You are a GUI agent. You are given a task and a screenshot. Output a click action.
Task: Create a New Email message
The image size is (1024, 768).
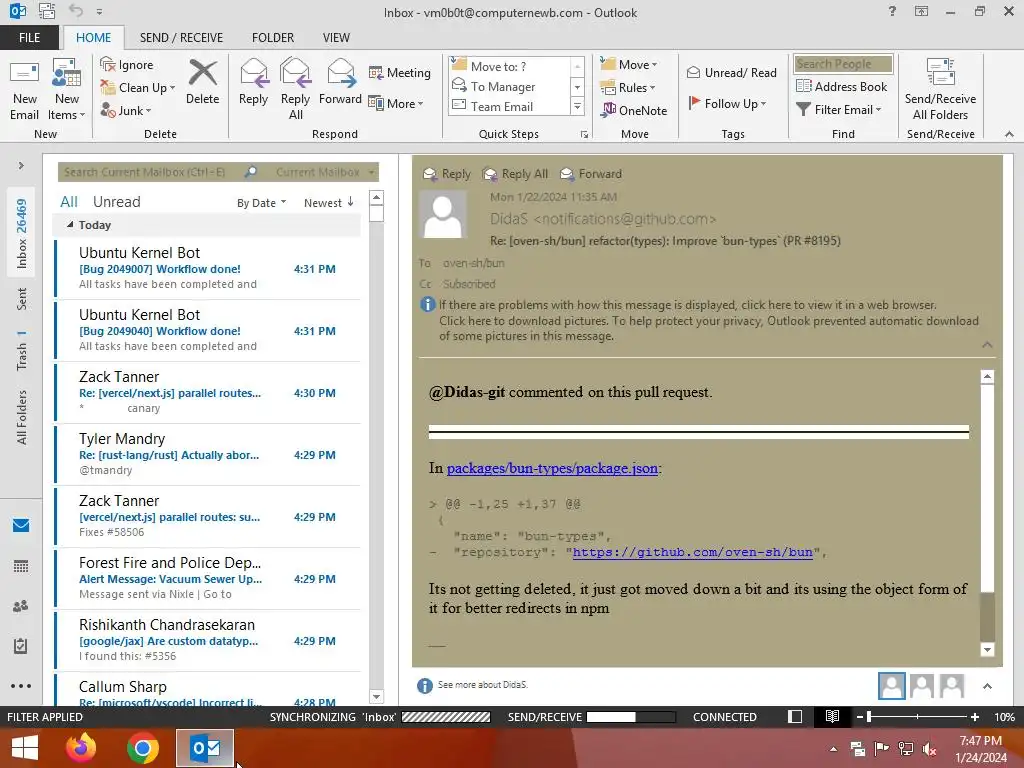pyautogui.click(x=24, y=89)
